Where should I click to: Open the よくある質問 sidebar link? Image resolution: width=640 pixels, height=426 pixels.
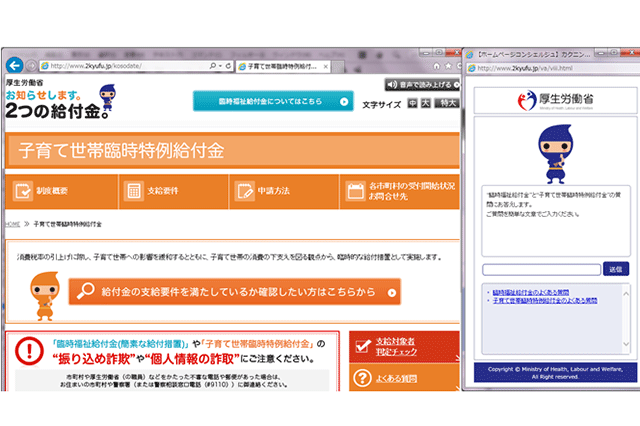click(396, 379)
